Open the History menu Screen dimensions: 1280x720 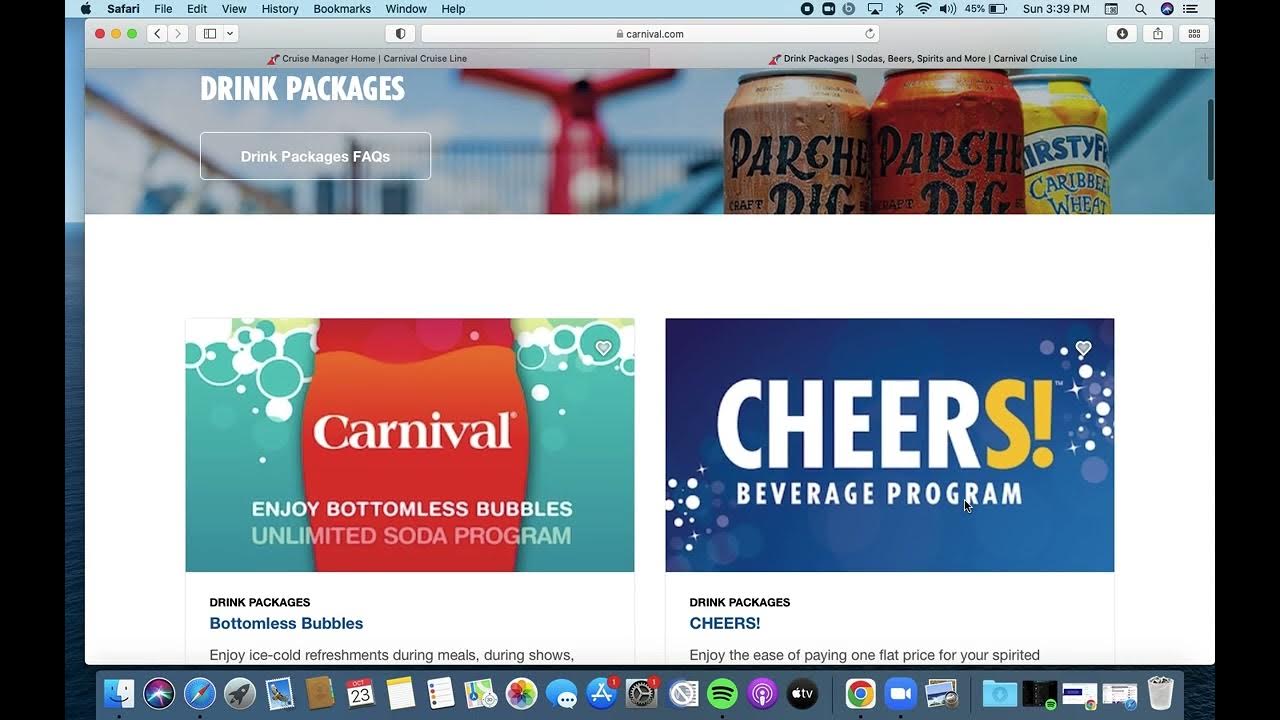(x=280, y=9)
